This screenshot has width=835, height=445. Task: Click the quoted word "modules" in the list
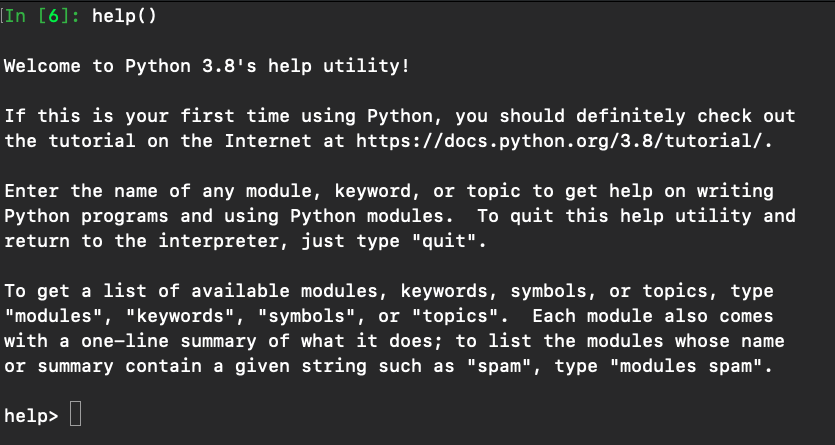coord(48,316)
